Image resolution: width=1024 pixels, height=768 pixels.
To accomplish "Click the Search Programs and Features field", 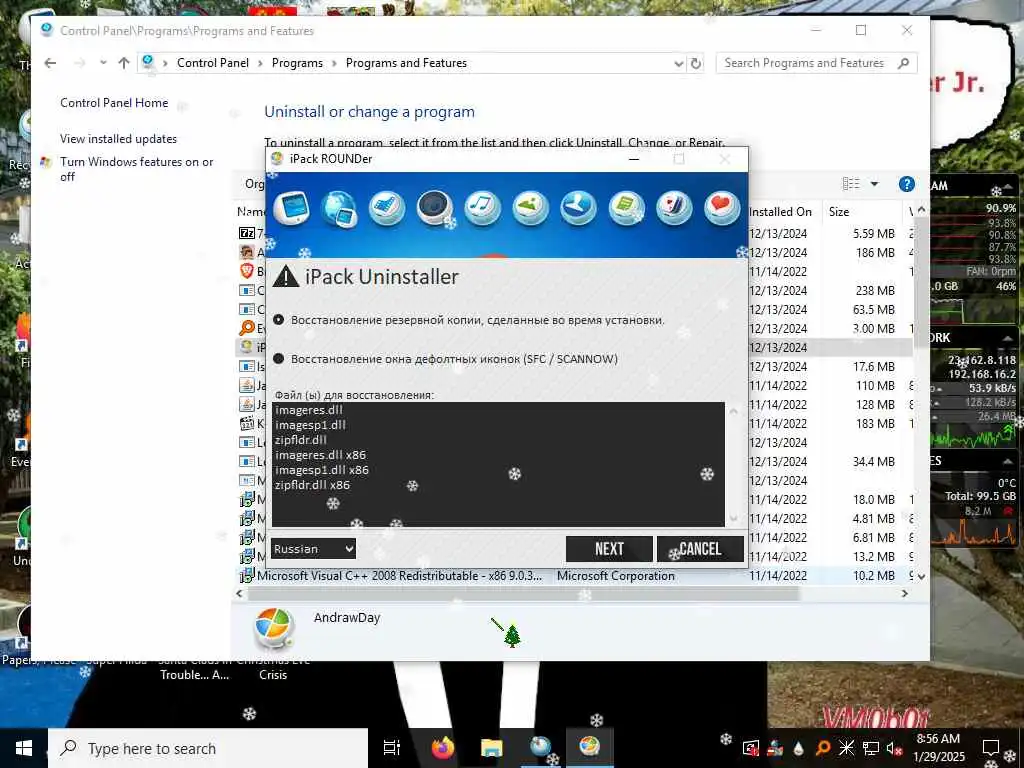I will click(x=816, y=63).
